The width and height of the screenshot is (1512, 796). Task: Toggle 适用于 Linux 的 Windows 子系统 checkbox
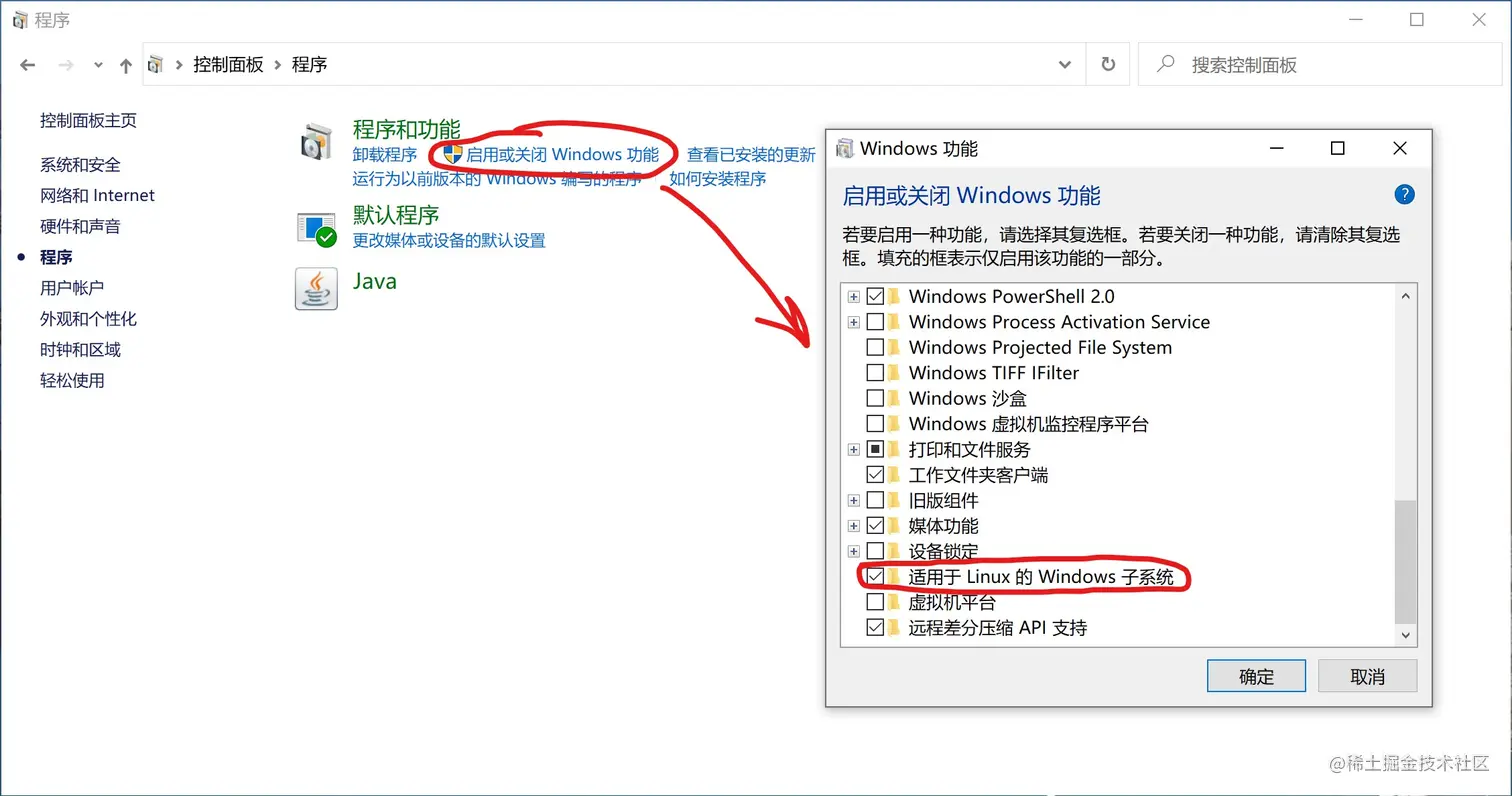(875, 576)
